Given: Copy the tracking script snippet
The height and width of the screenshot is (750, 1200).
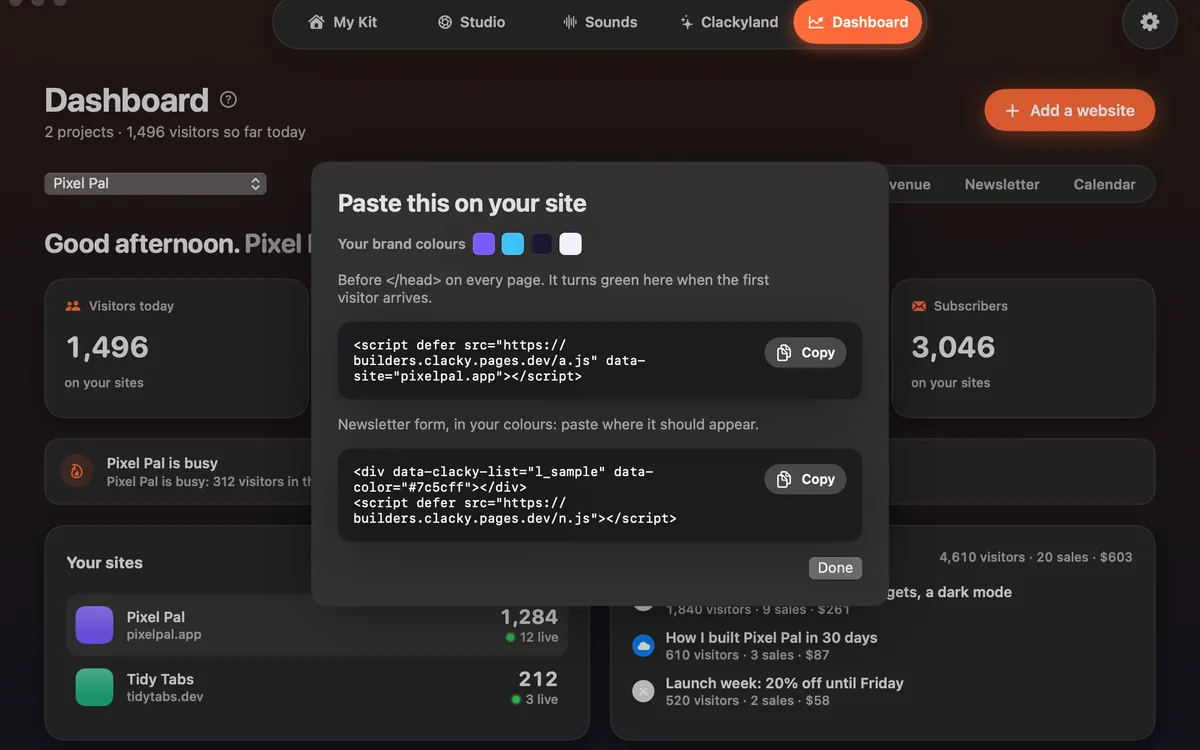Looking at the screenshot, I should [x=806, y=352].
